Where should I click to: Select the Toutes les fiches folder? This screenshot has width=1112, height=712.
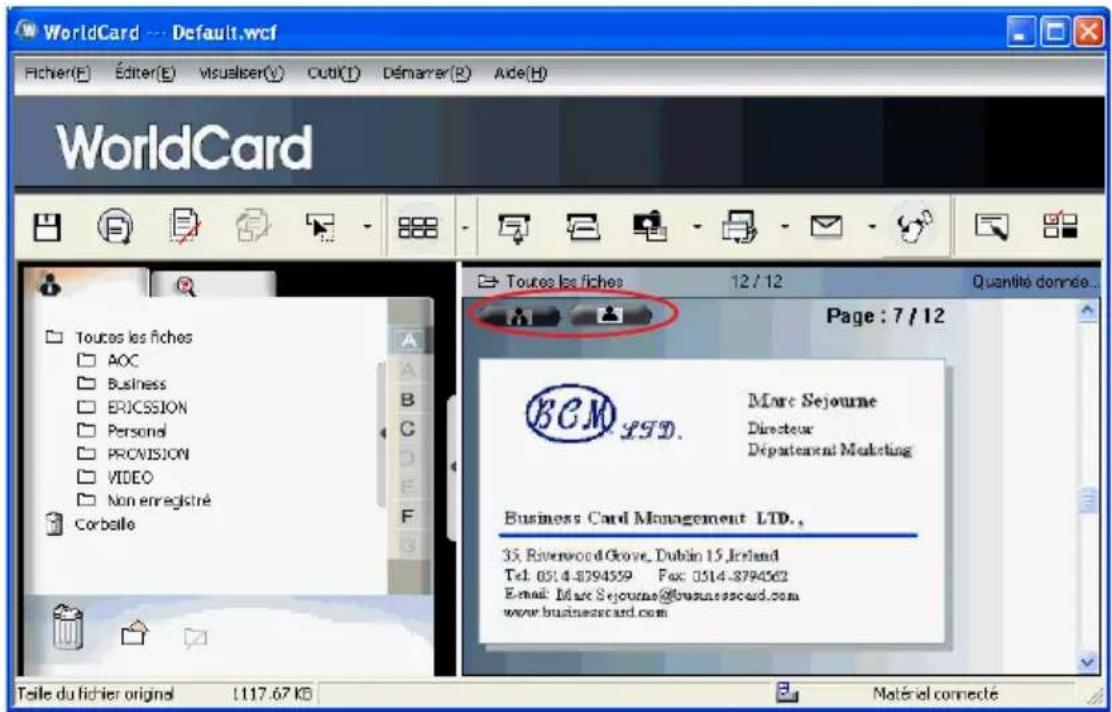(x=118, y=337)
